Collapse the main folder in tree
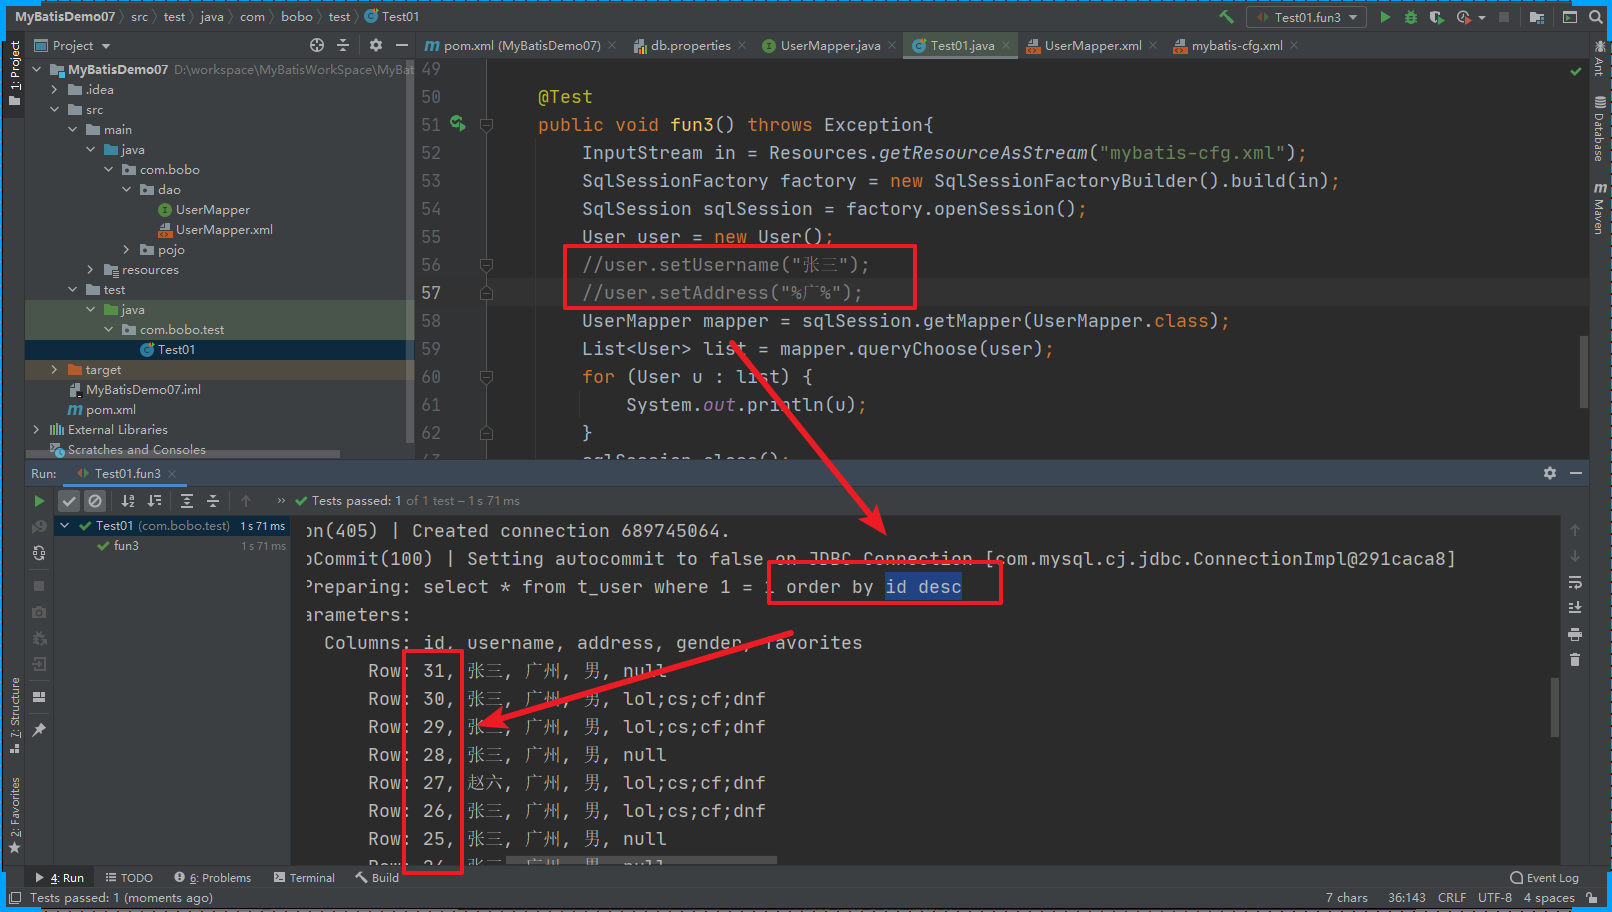 point(73,130)
